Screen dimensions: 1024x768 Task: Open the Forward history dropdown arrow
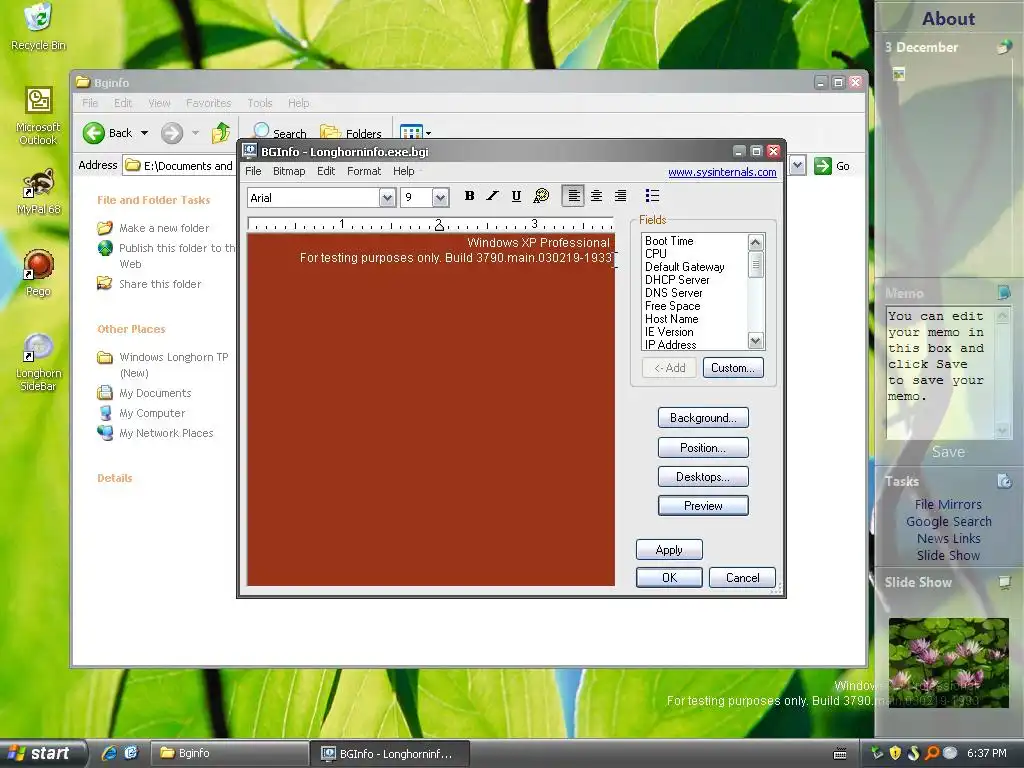195,133
